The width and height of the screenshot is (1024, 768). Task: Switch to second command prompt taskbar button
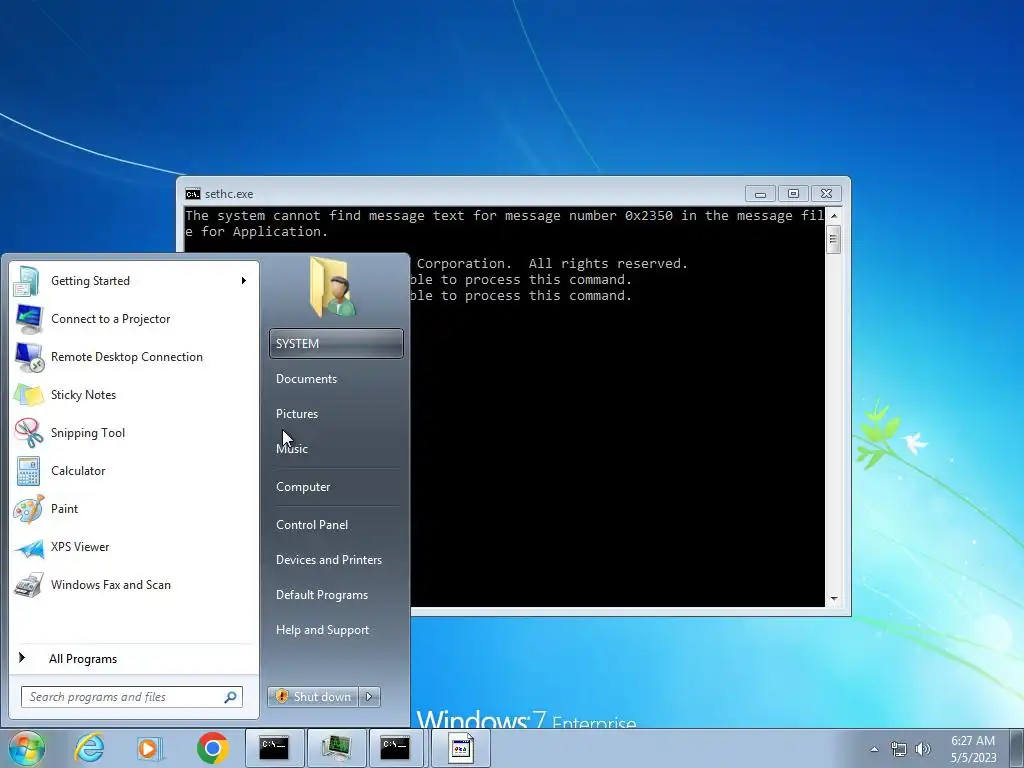click(x=396, y=748)
